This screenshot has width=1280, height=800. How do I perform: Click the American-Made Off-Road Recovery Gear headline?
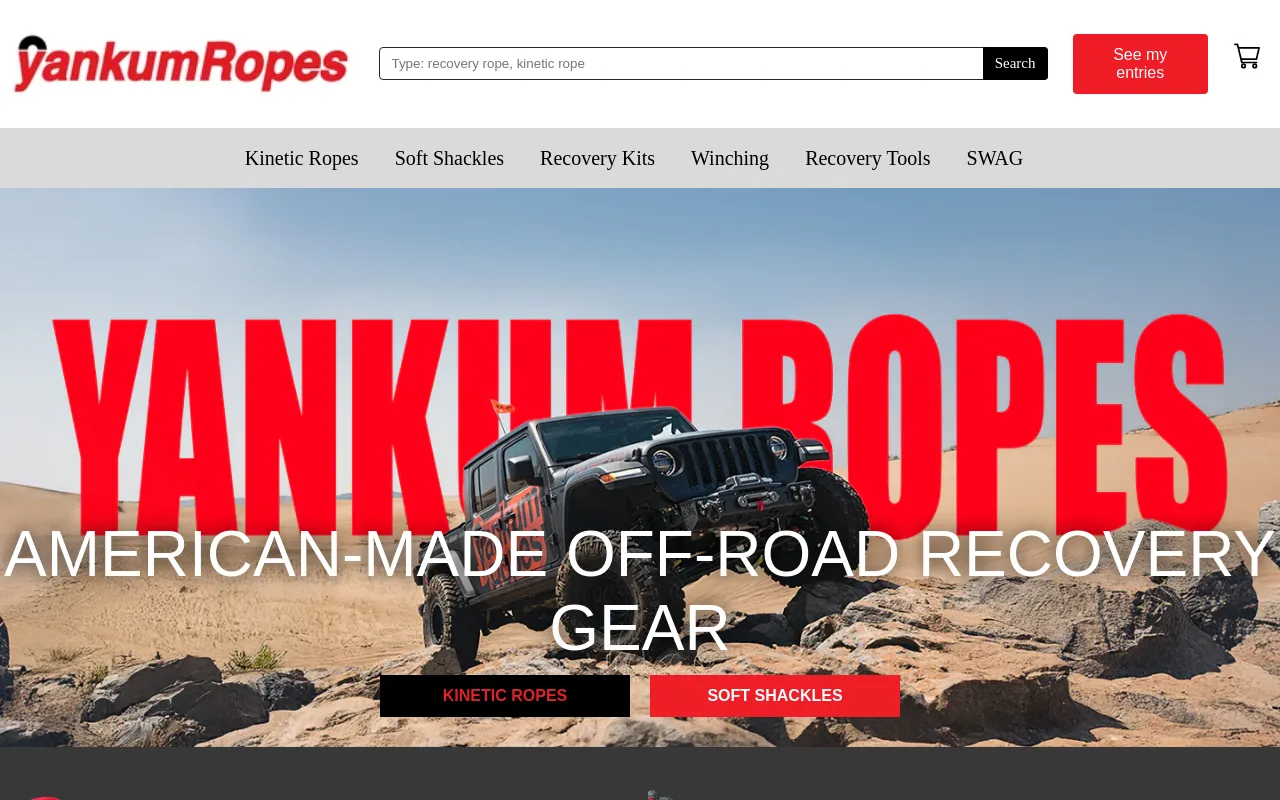pyautogui.click(x=640, y=590)
